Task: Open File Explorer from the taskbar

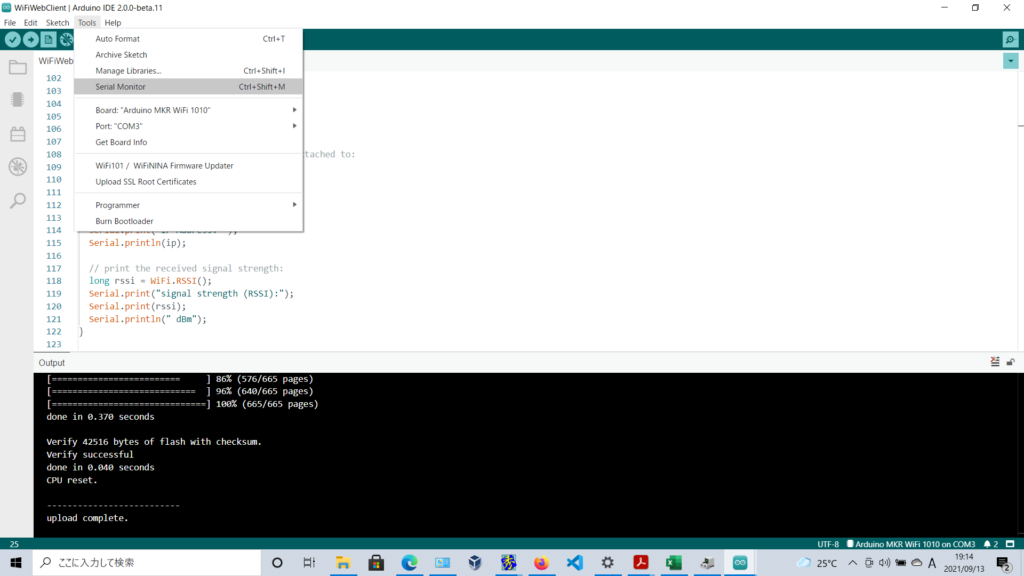Action: tap(343, 562)
